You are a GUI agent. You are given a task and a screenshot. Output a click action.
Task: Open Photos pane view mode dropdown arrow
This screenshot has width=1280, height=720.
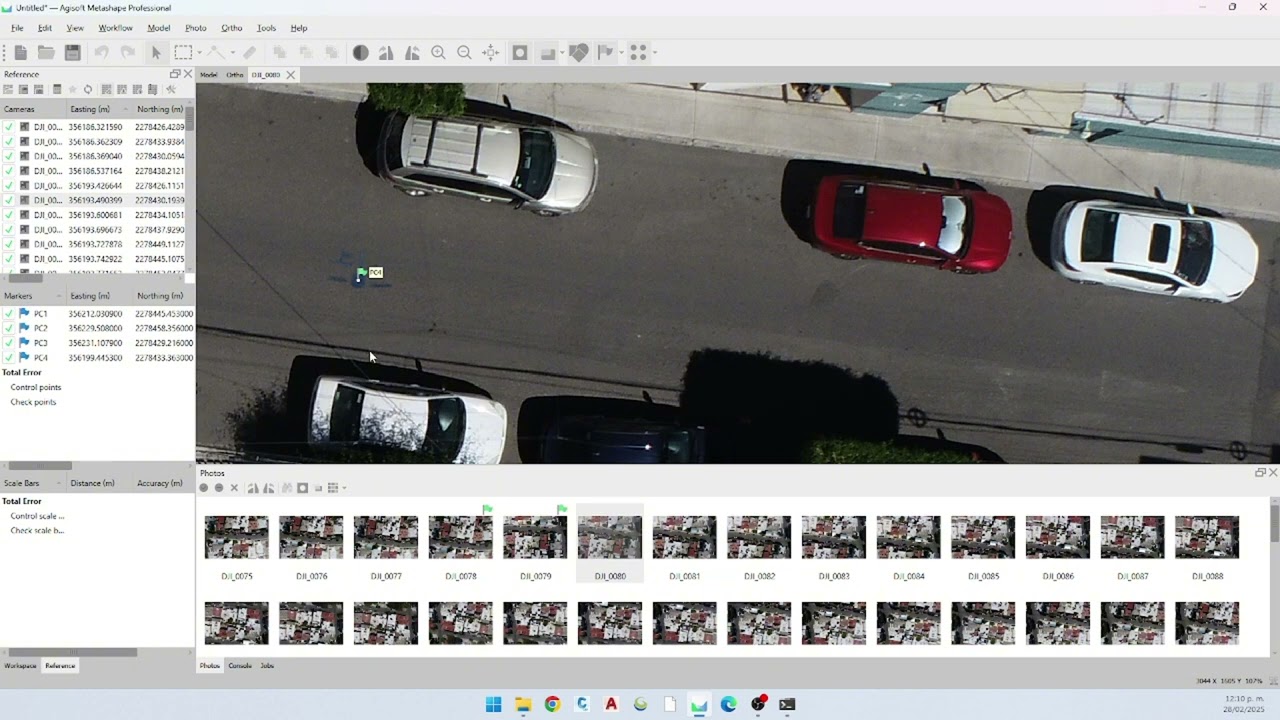click(344, 488)
